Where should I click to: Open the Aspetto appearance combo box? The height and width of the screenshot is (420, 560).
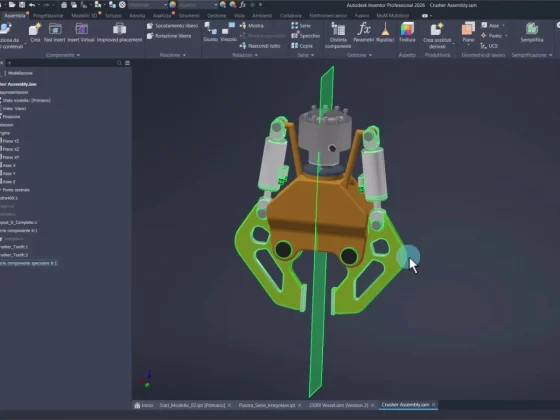coord(198,5)
